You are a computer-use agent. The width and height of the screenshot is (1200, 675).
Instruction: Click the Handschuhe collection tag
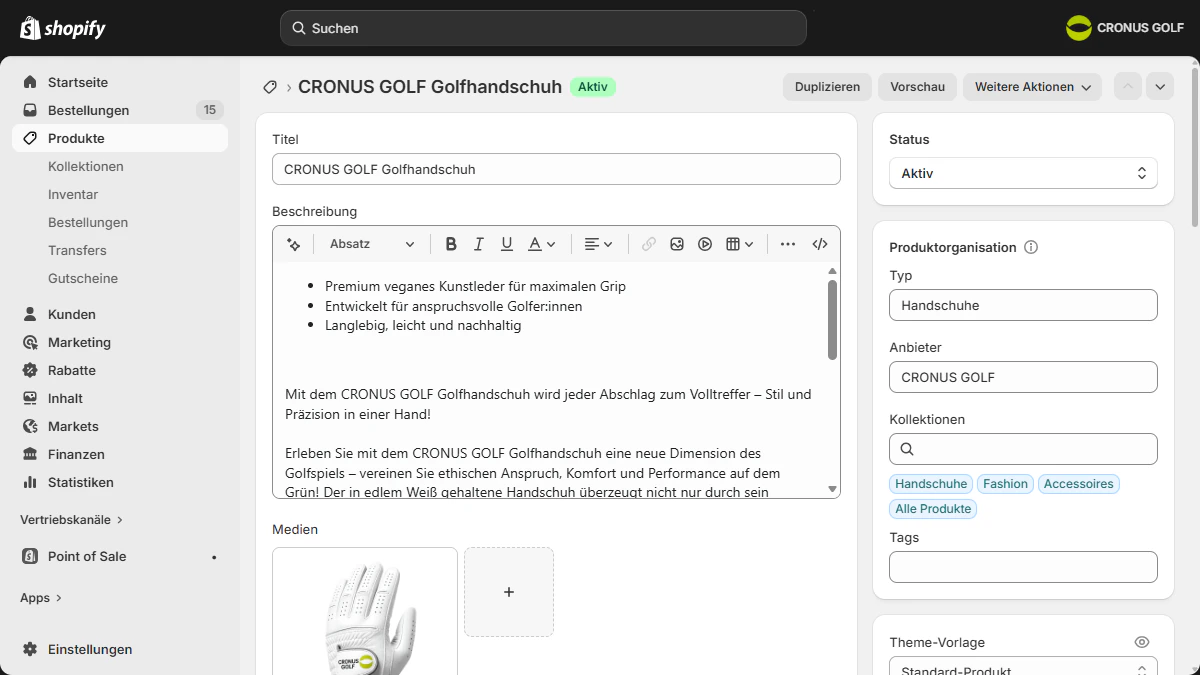(x=931, y=484)
